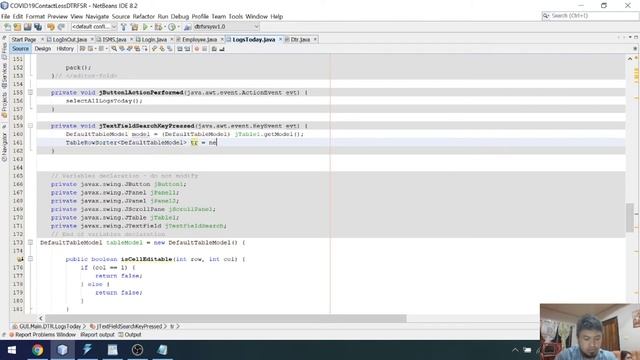This screenshot has width=640, height=360.
Task: Open the Run Project dropdown arrow
Action: pos(151,27)
